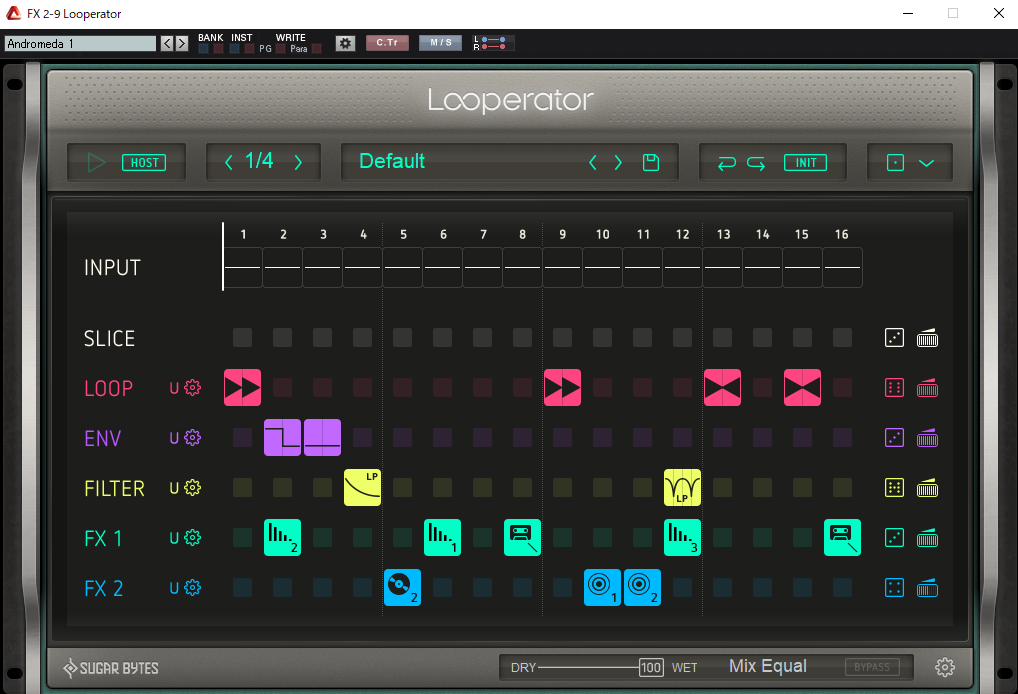Enable the SLICE cell at step 1
This screenshot has height=694, width=1018.
[x=242, y=338]
